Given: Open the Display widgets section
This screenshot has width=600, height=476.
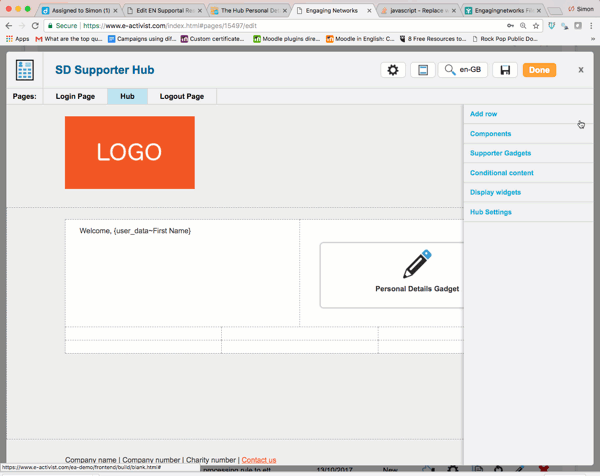Looking at the screenshot, I should [x=495, y=192].
